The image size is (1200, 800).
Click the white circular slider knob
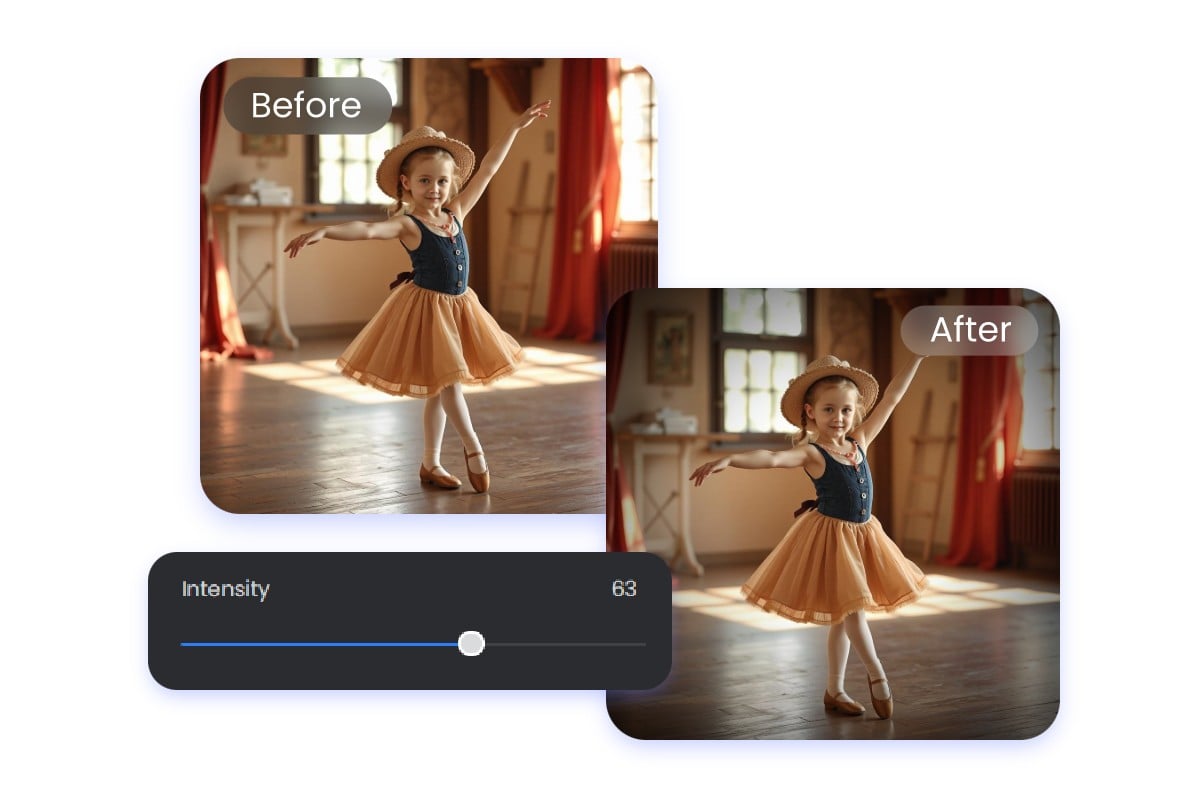pos(470,644)
